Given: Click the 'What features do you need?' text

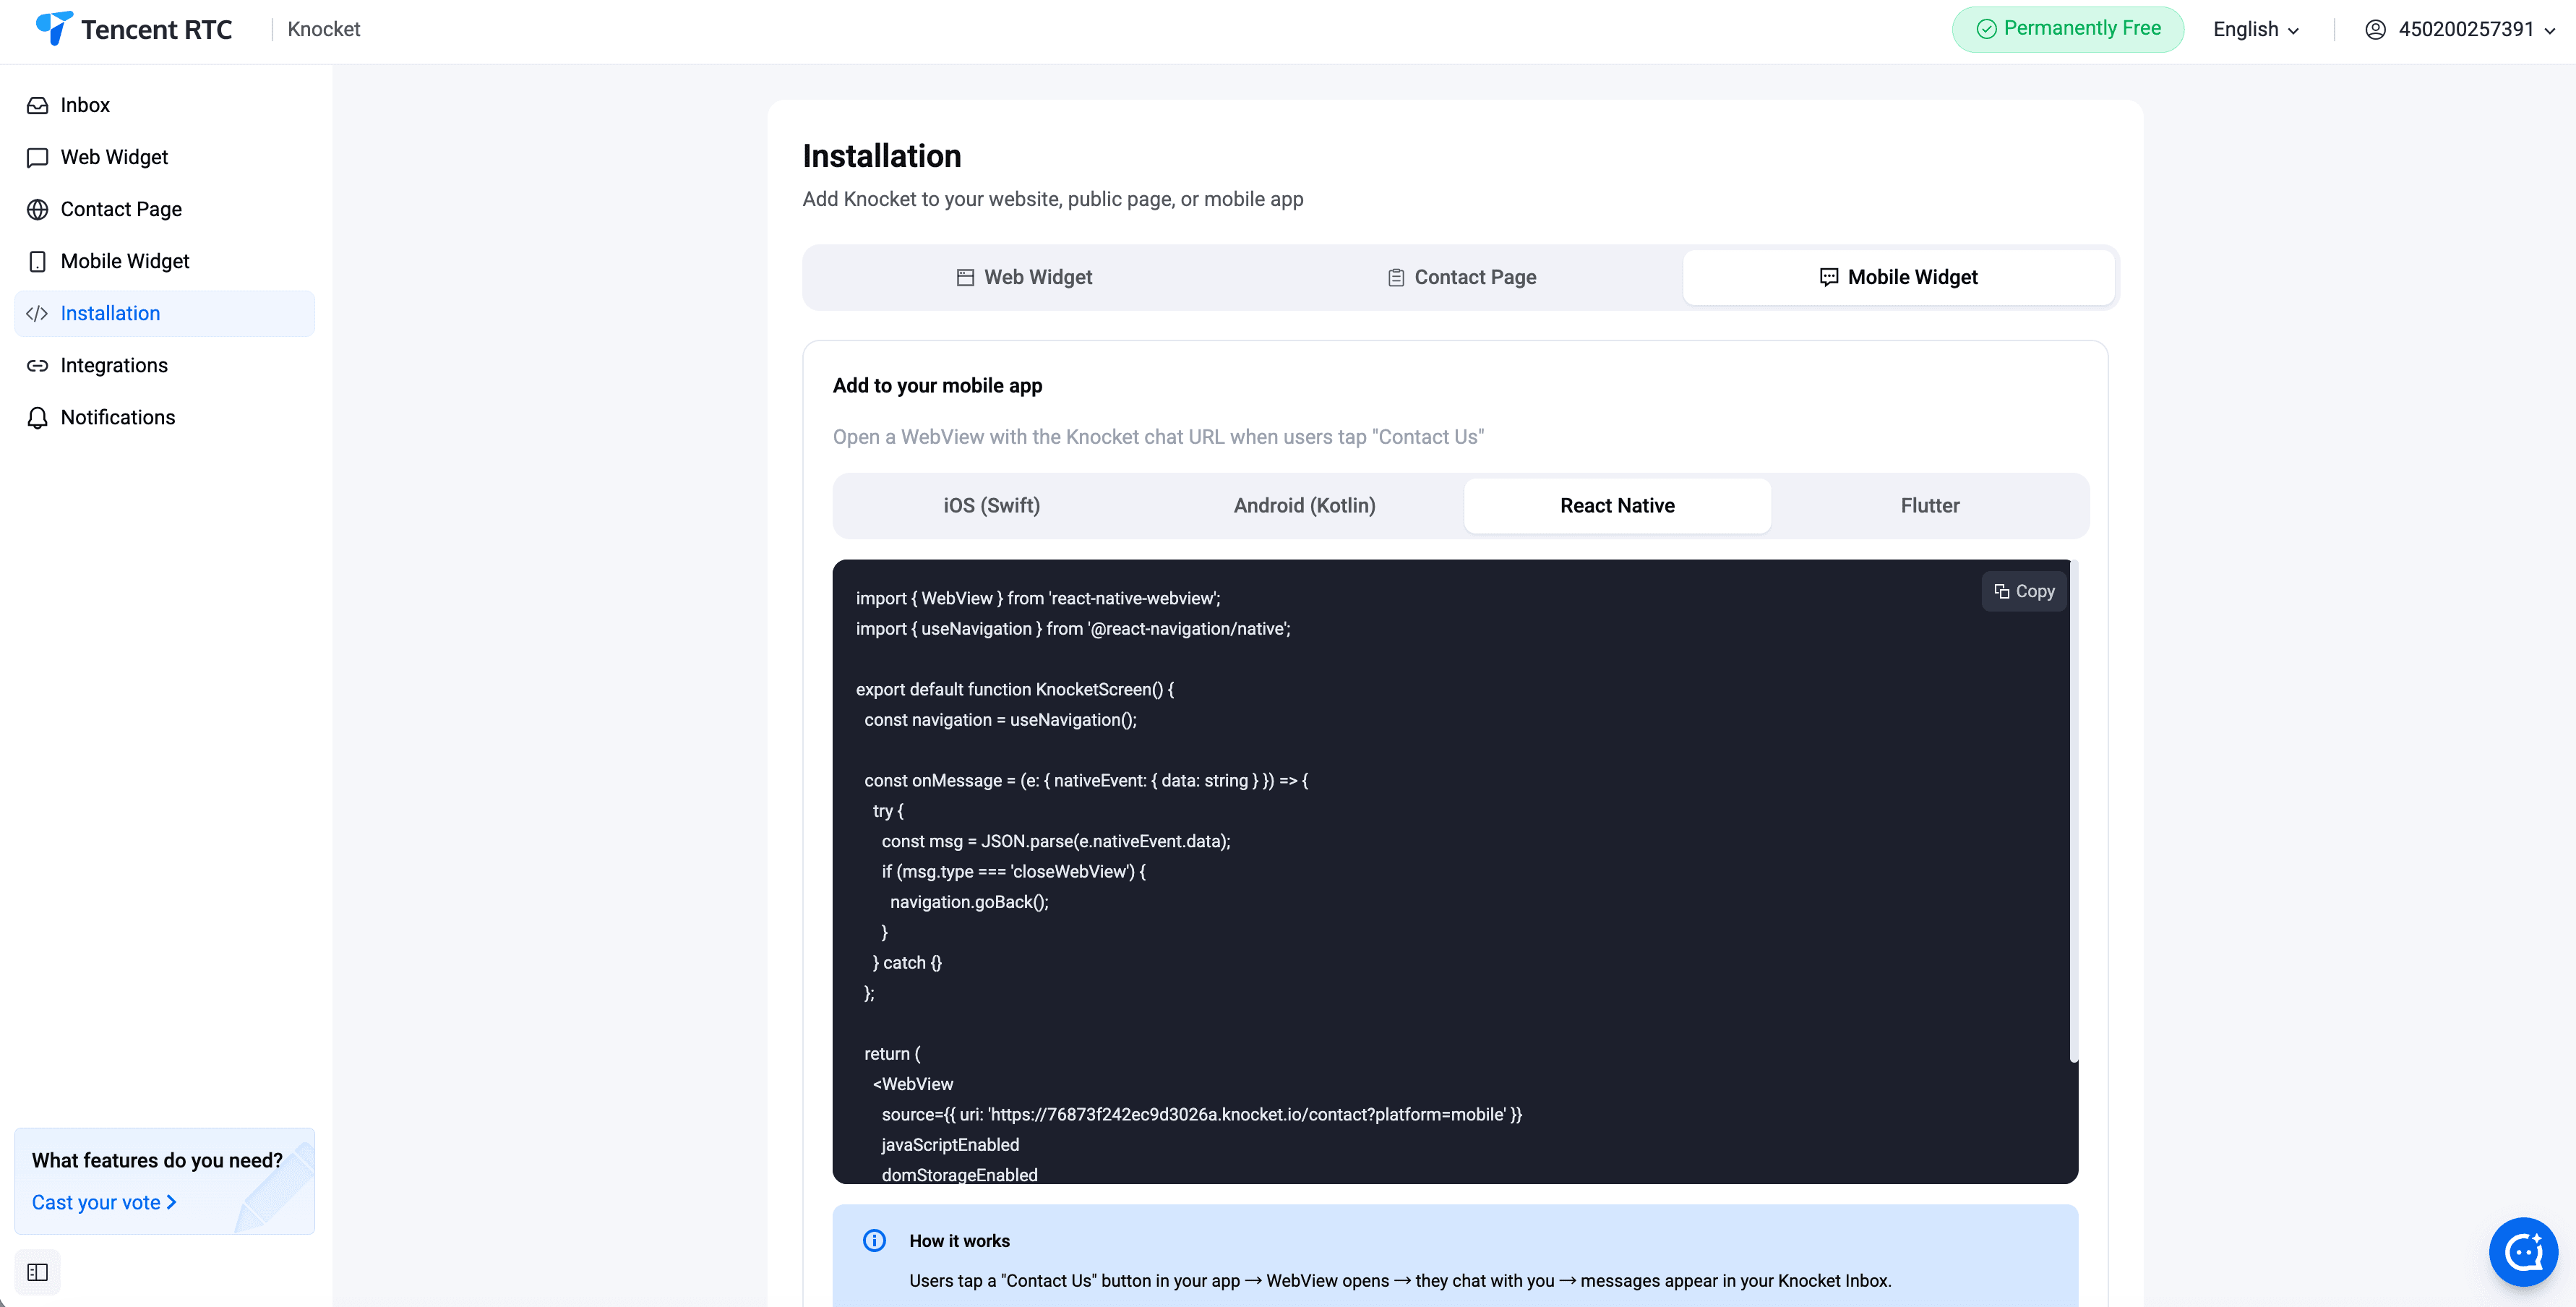Looking at the screenshot, I should [157, 1160].
